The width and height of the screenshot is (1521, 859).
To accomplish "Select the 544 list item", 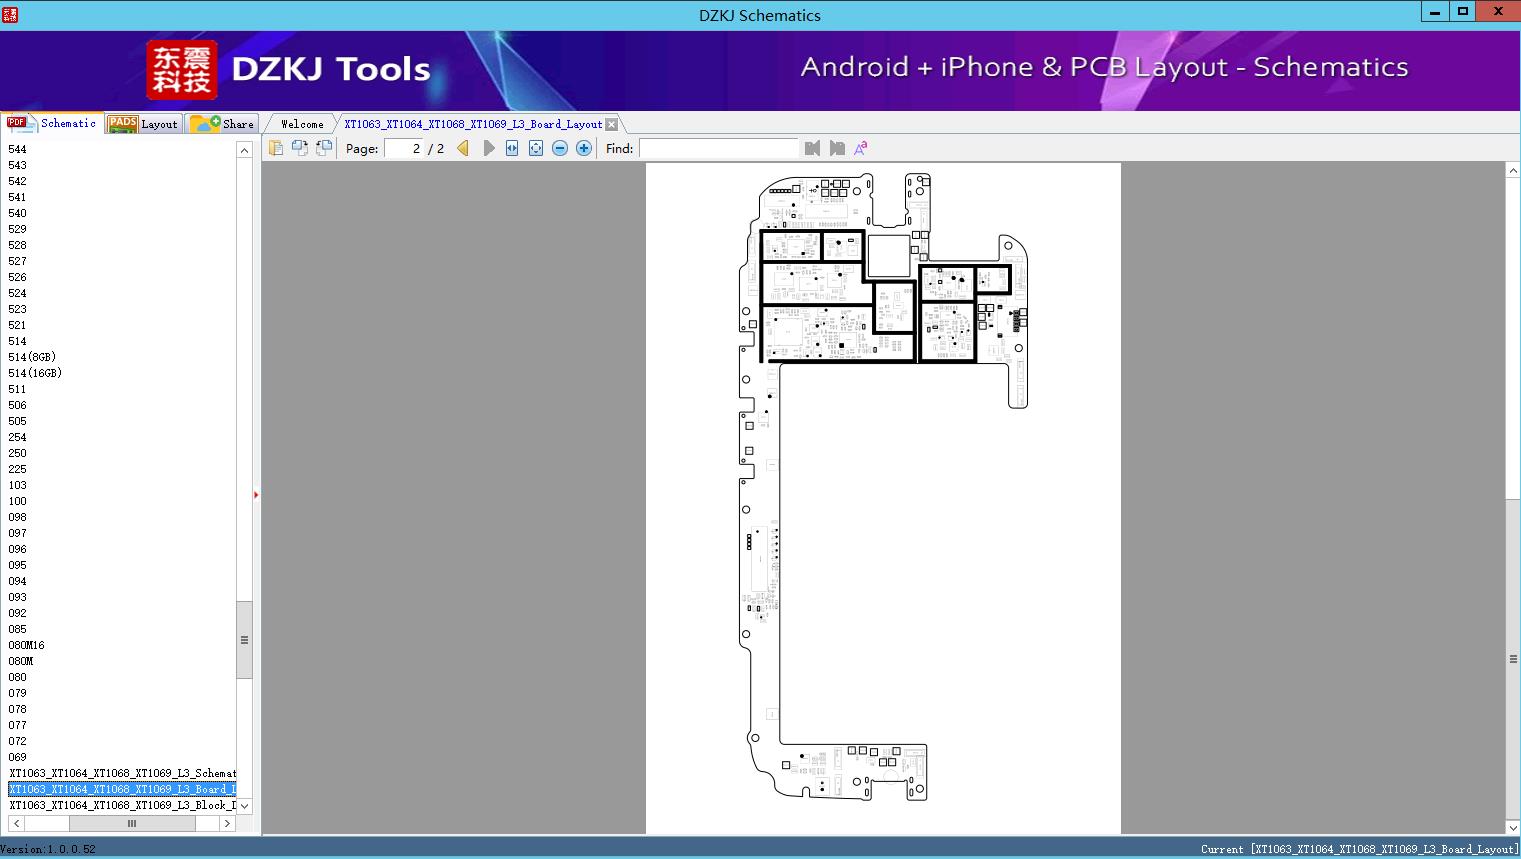I will pos(18,149).
